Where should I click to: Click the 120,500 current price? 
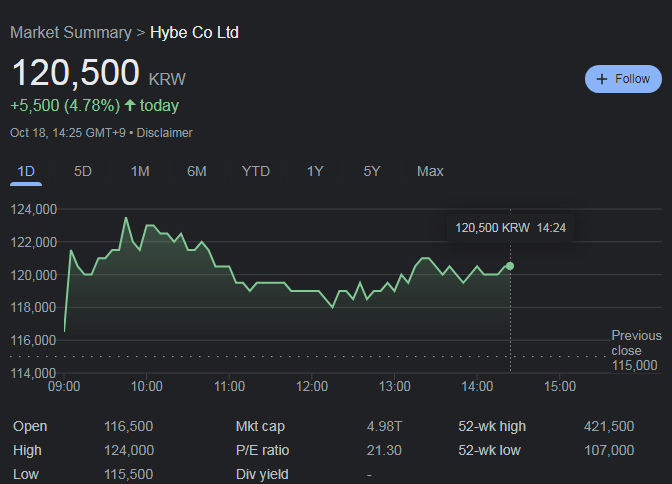tap(76, 73)
